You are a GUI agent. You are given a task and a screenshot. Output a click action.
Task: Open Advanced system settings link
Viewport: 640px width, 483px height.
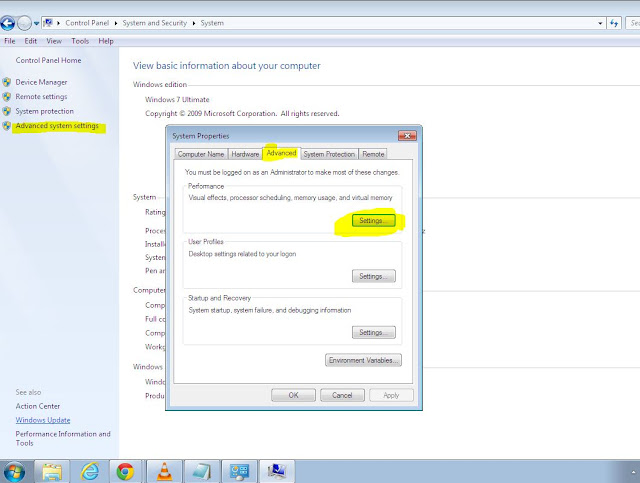(x=57, y=125)
